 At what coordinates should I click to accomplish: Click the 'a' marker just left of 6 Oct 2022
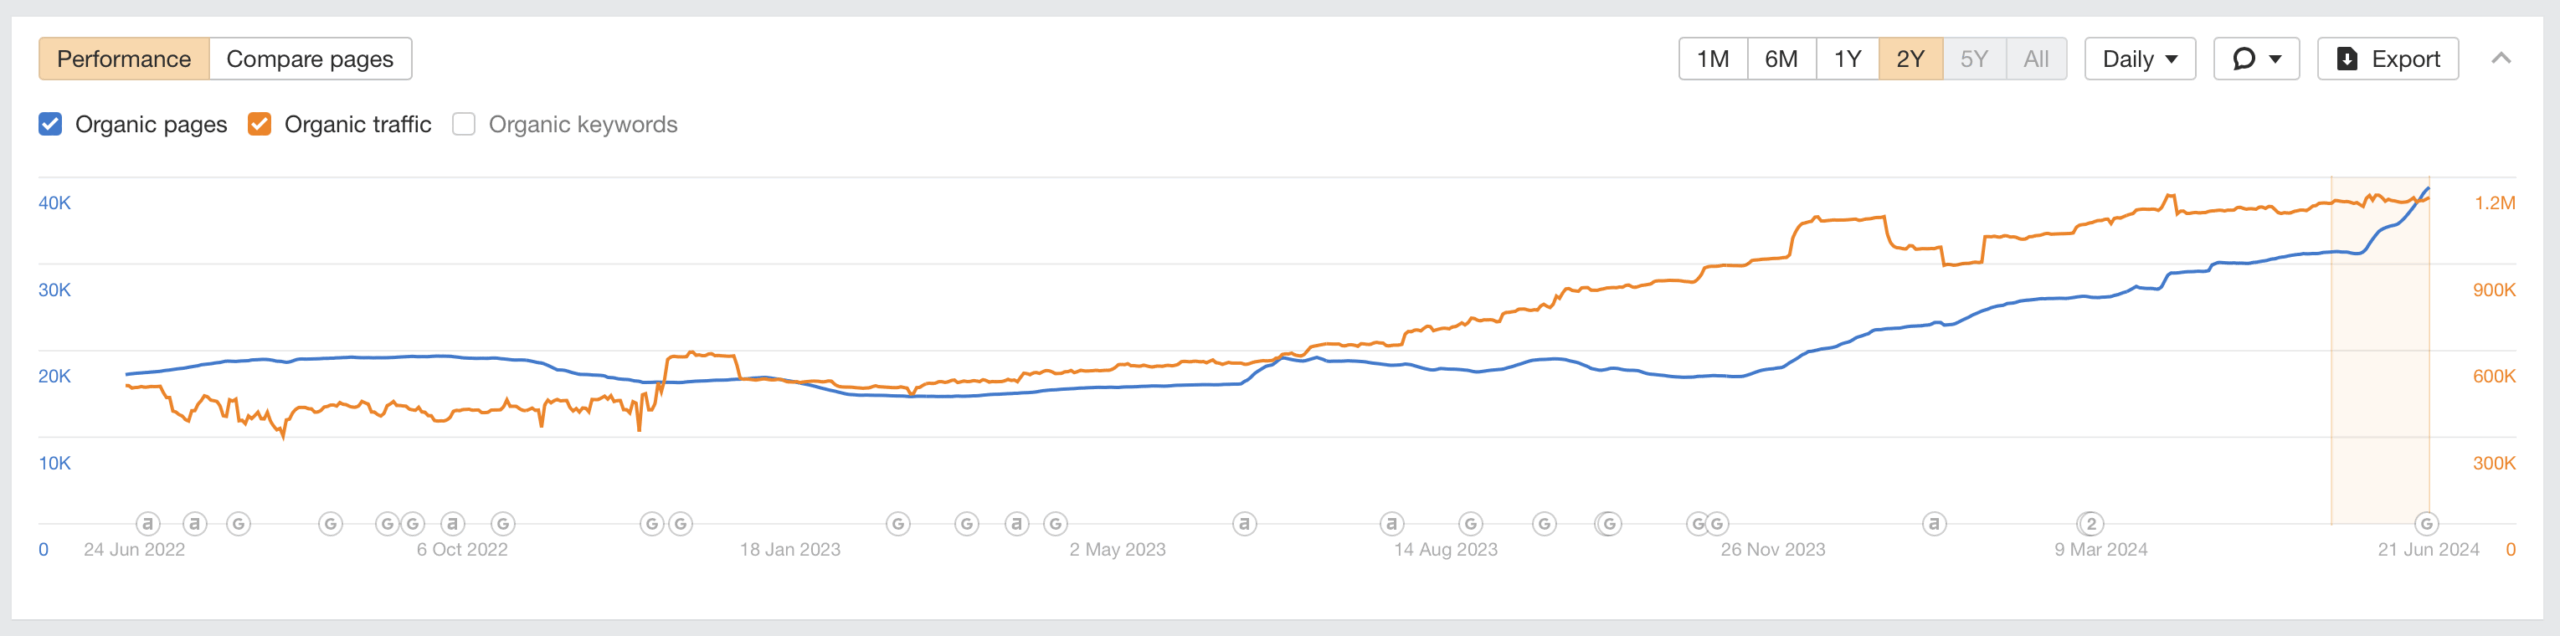[453, 523]
